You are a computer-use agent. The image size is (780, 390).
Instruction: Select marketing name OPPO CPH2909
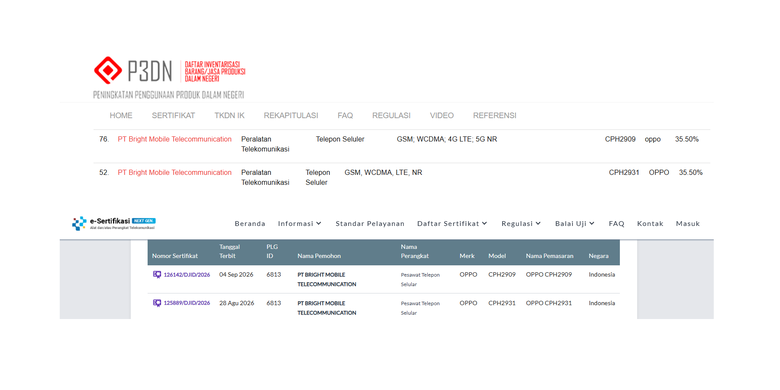click(549, 274)
